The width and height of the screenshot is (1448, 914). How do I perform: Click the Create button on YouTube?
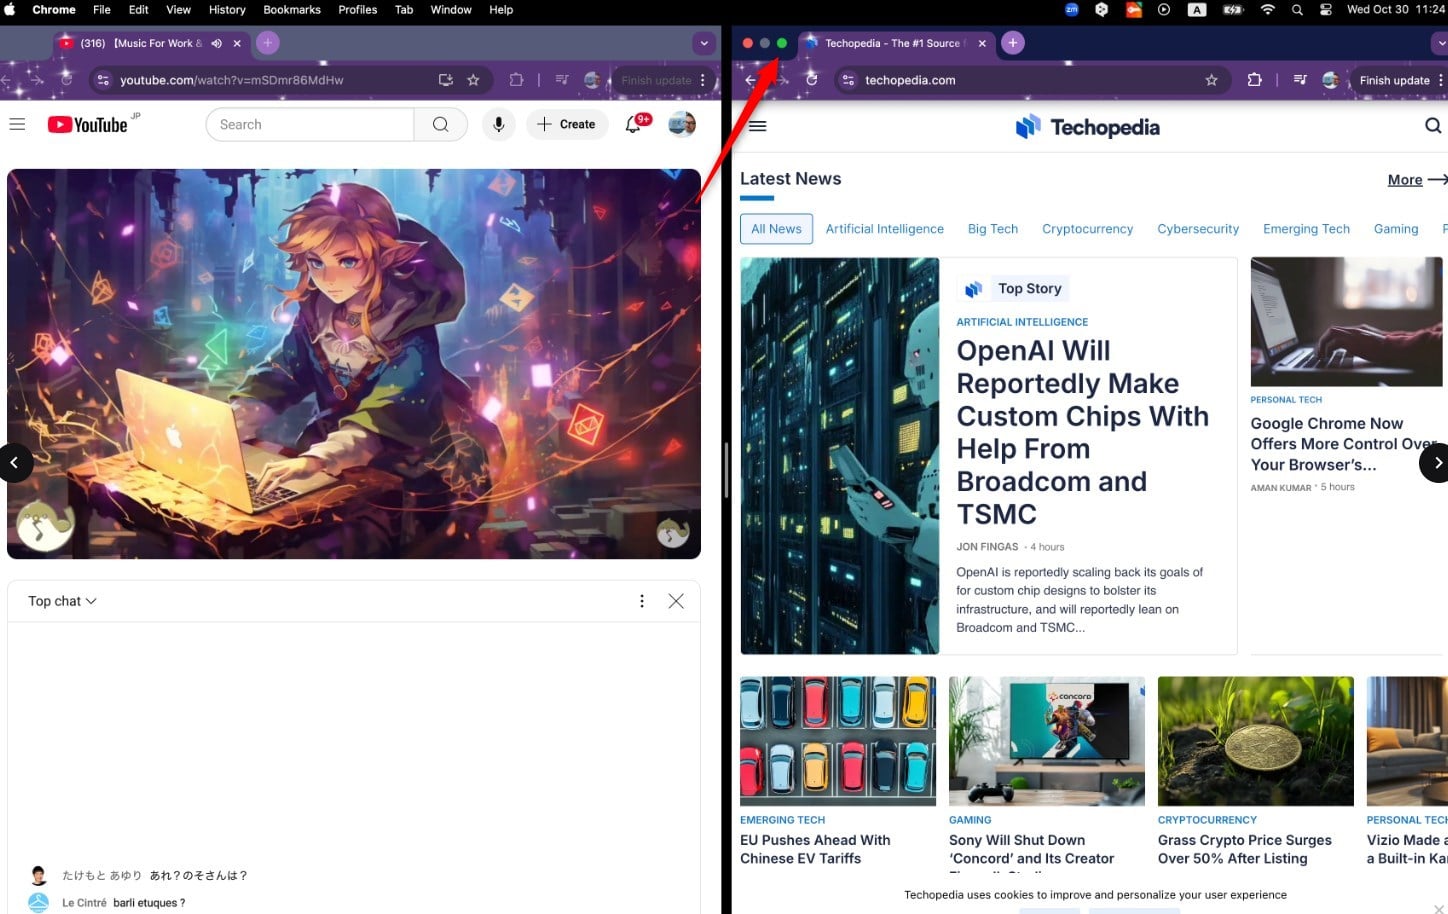coord(567,124)
